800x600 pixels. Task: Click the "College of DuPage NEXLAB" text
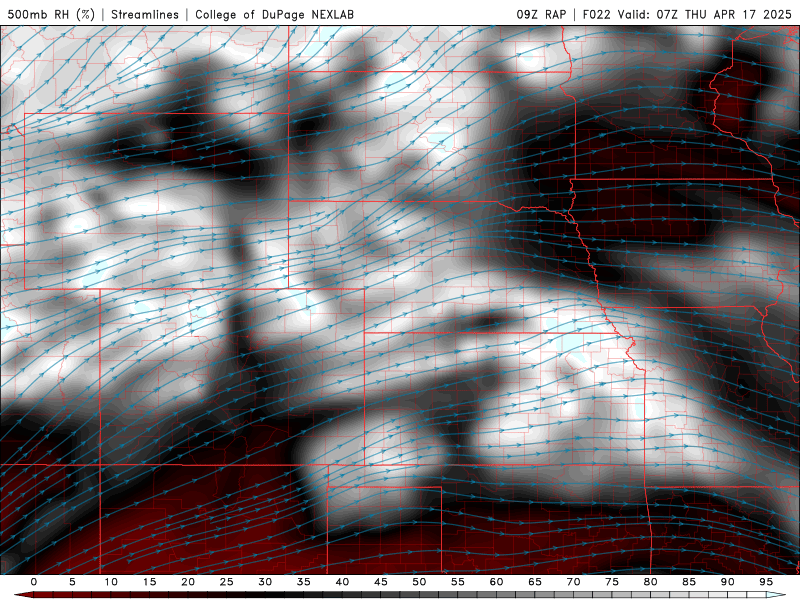coord(274,14)
